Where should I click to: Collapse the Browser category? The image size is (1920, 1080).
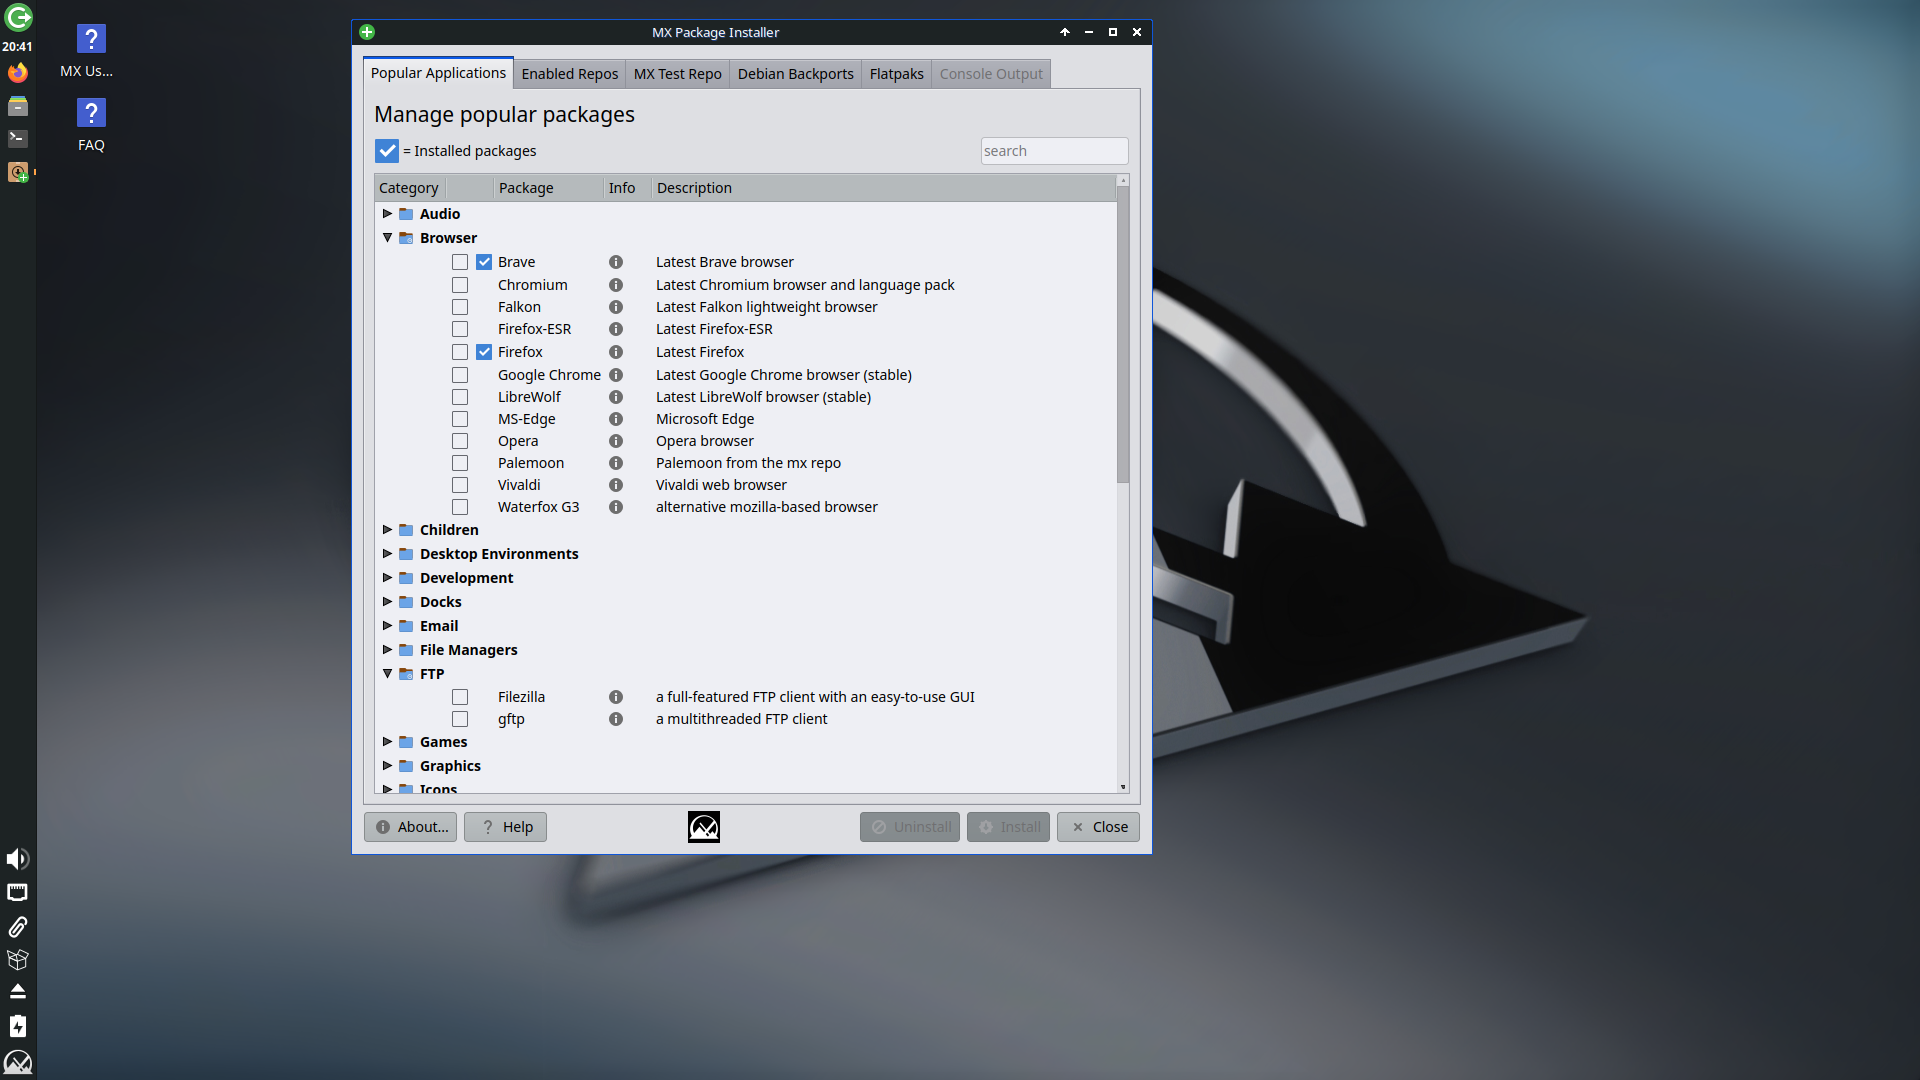(x=387, y=238)
